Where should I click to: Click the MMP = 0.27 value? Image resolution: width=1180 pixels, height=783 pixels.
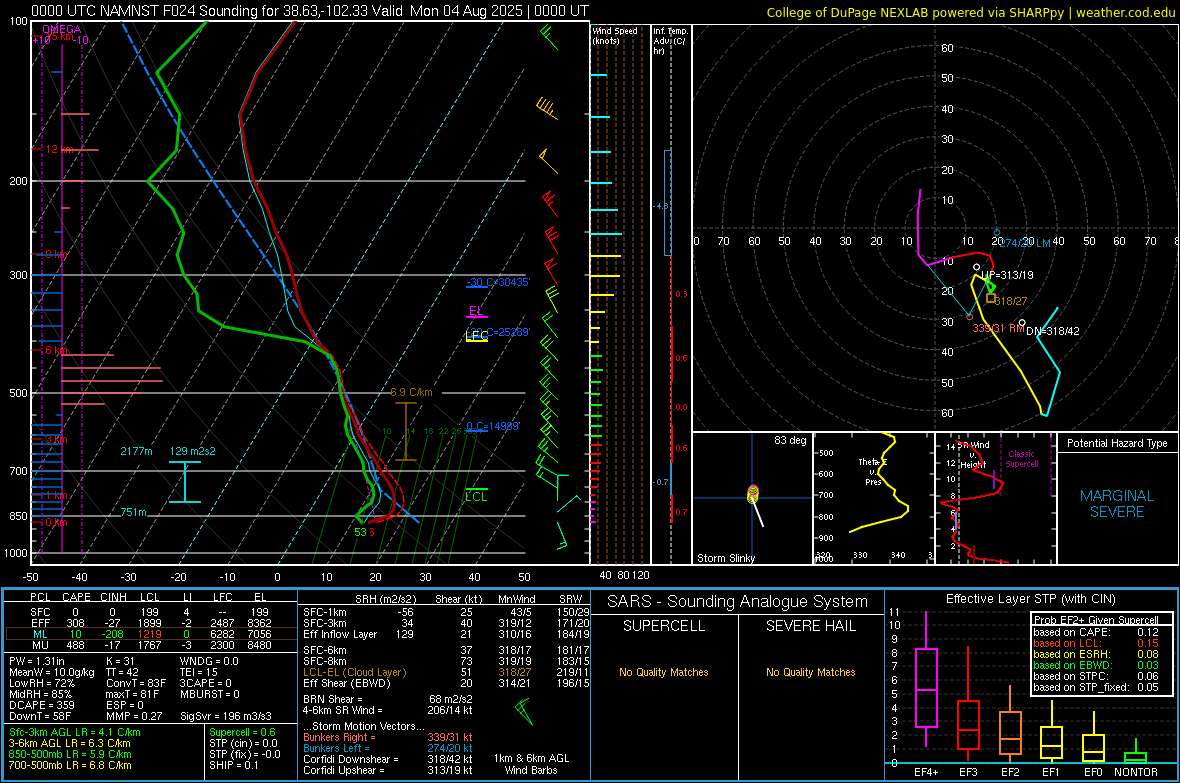135,716
